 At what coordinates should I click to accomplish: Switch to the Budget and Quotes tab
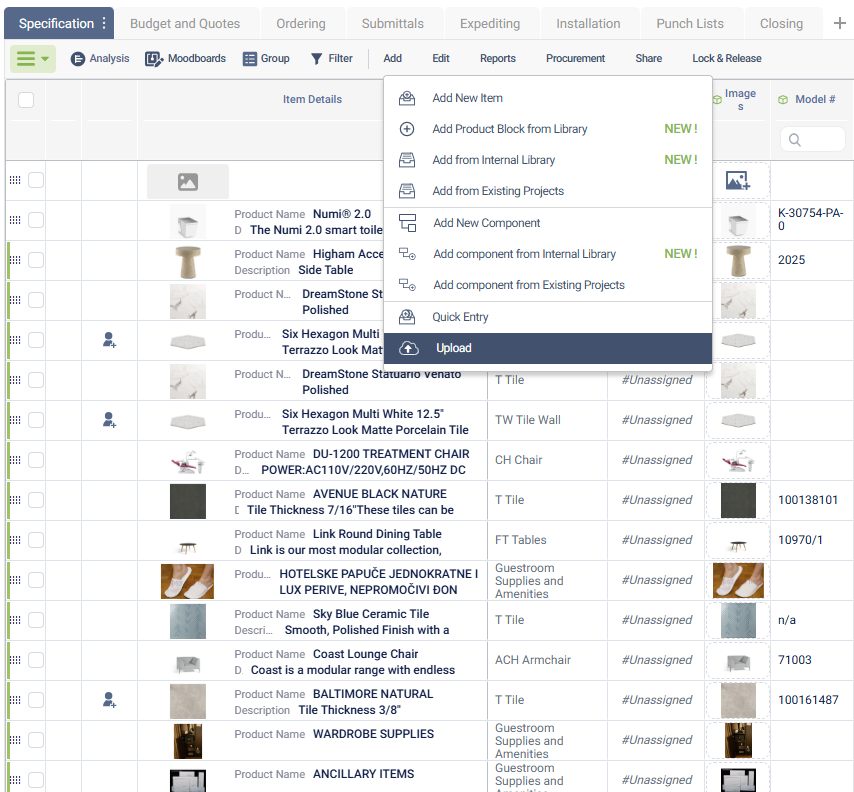click(185, 22)
